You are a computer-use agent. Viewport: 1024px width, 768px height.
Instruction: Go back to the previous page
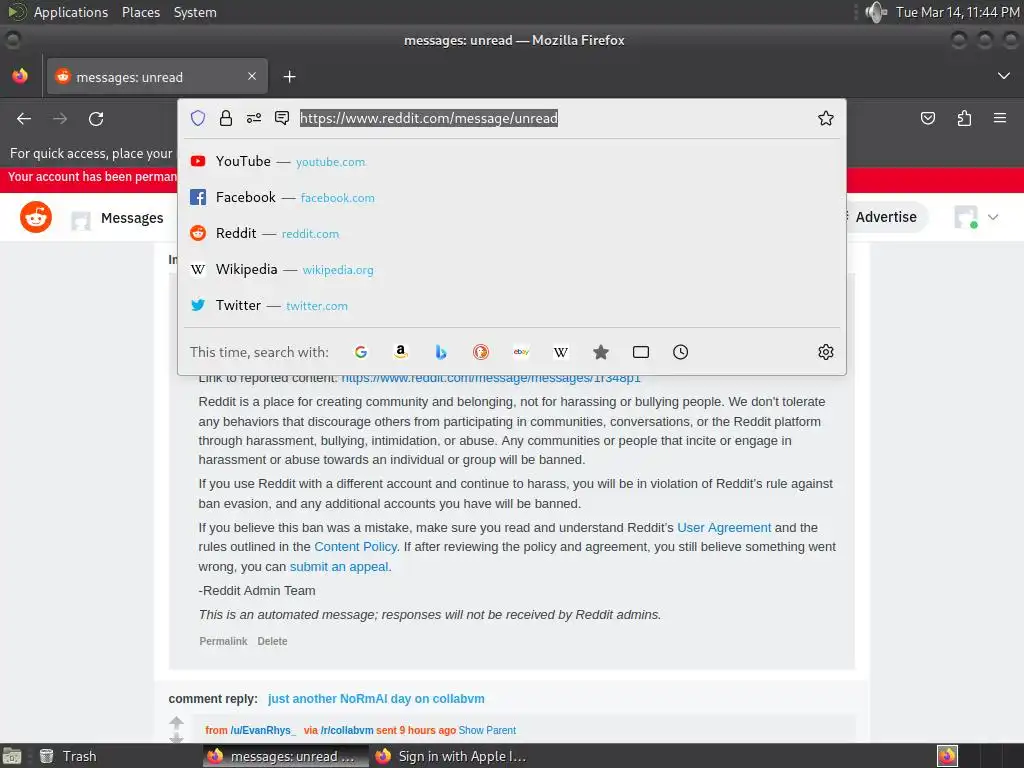[x=24, y=118]
